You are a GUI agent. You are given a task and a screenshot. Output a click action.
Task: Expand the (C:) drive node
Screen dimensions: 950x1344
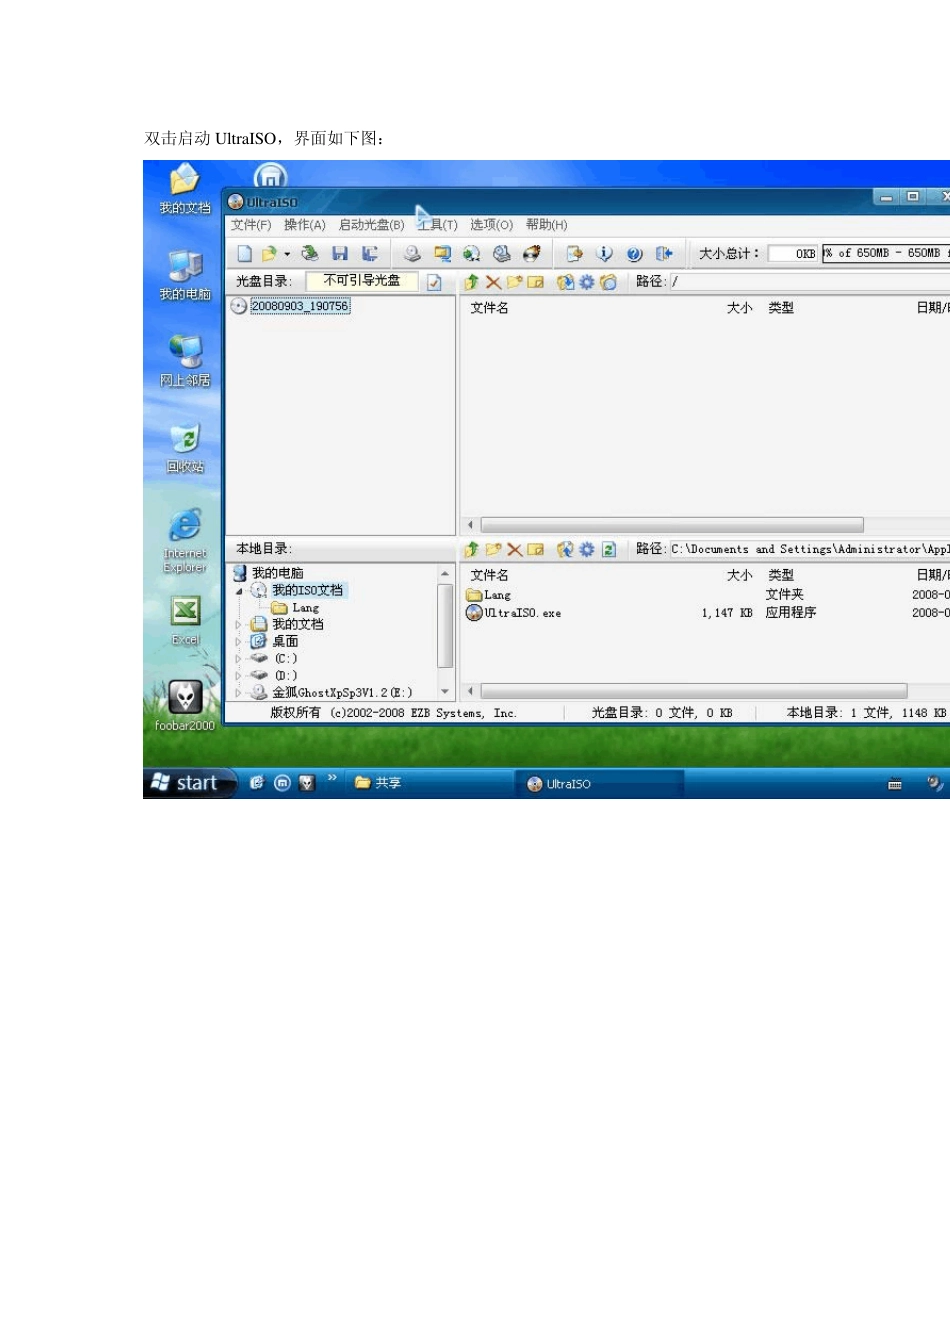pyautogui.click(x=239, y=659)
